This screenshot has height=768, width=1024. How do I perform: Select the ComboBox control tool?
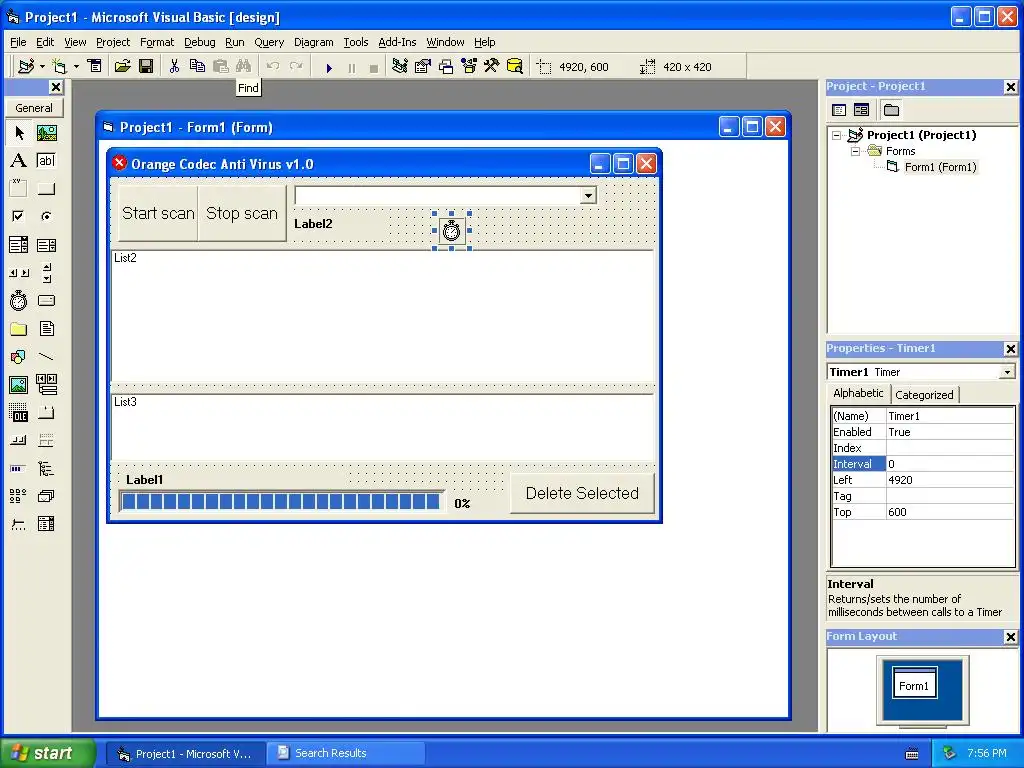pyautogui.click(x=19, y=245)
